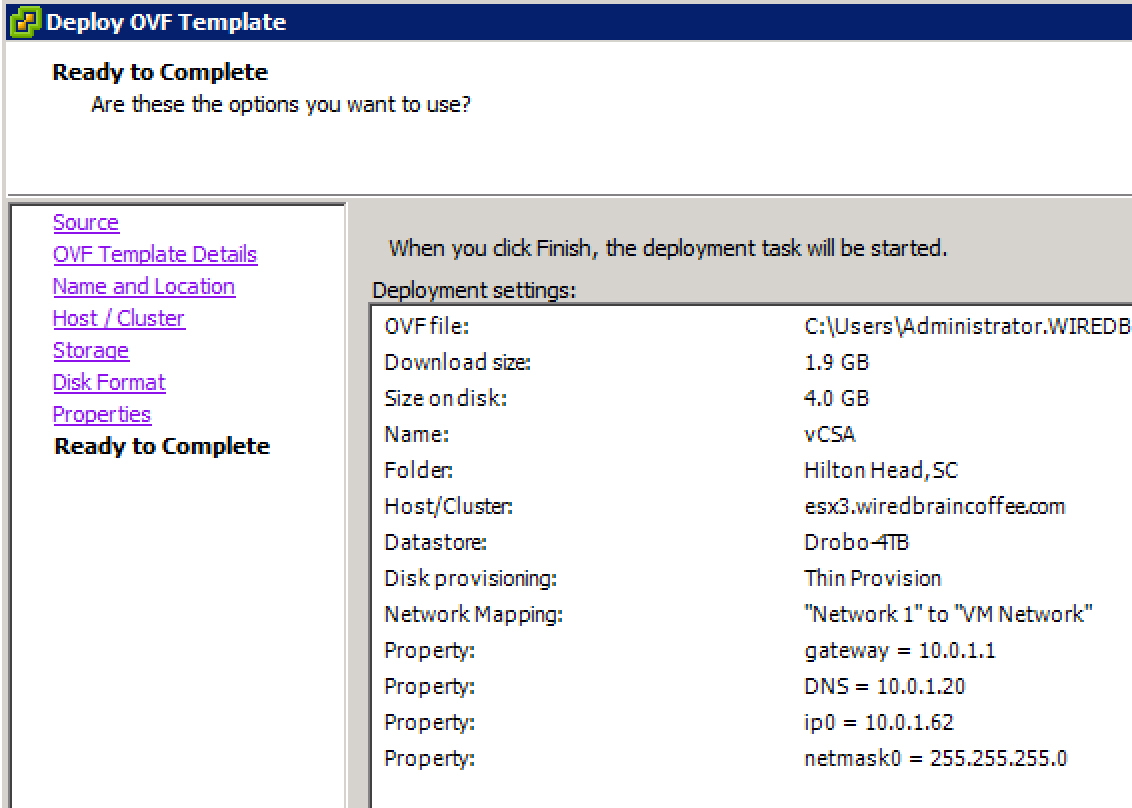Click the Size on disk: label
Viewport: 1132px width, 808px height.
pyautogui.click(x=445, y=398)
